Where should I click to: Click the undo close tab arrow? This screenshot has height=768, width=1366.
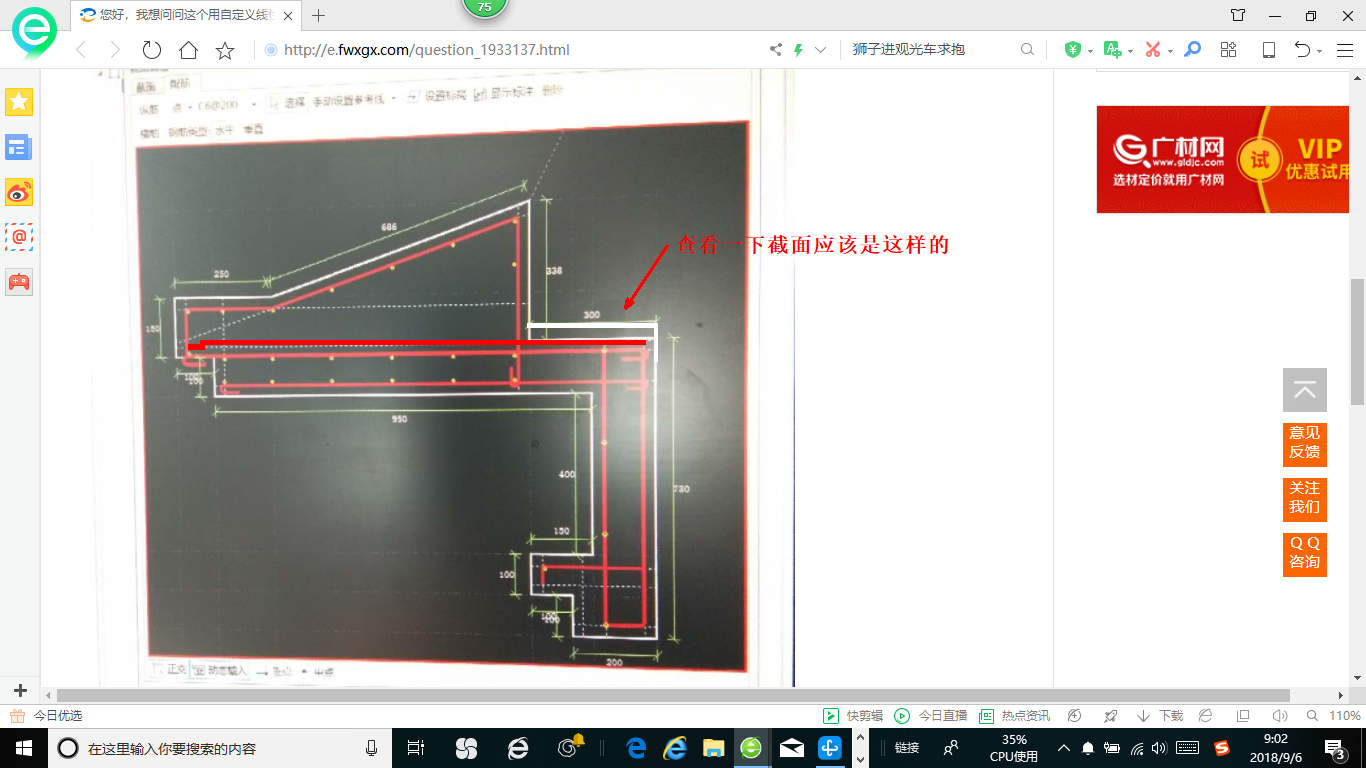coord(1302,49)
